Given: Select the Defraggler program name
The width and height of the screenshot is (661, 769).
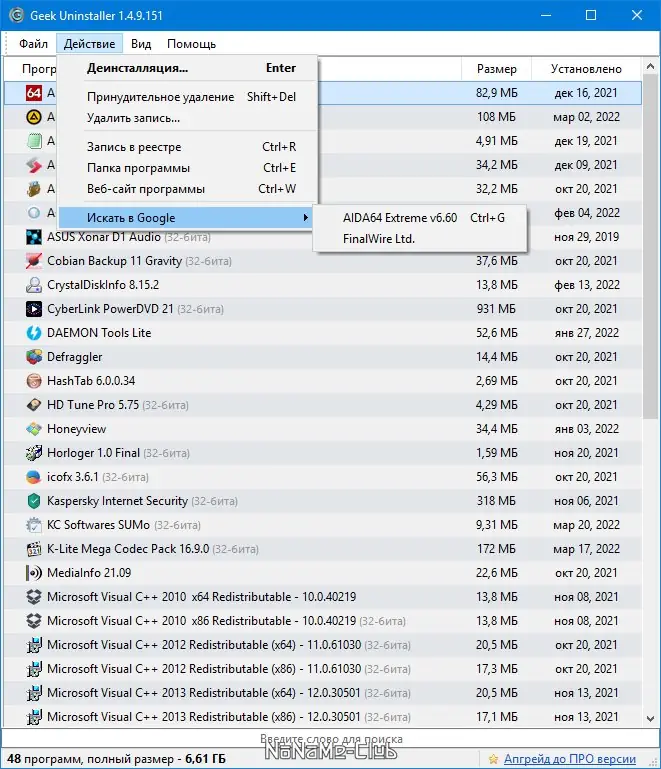Looking at the screenshot, I should 75,357.
